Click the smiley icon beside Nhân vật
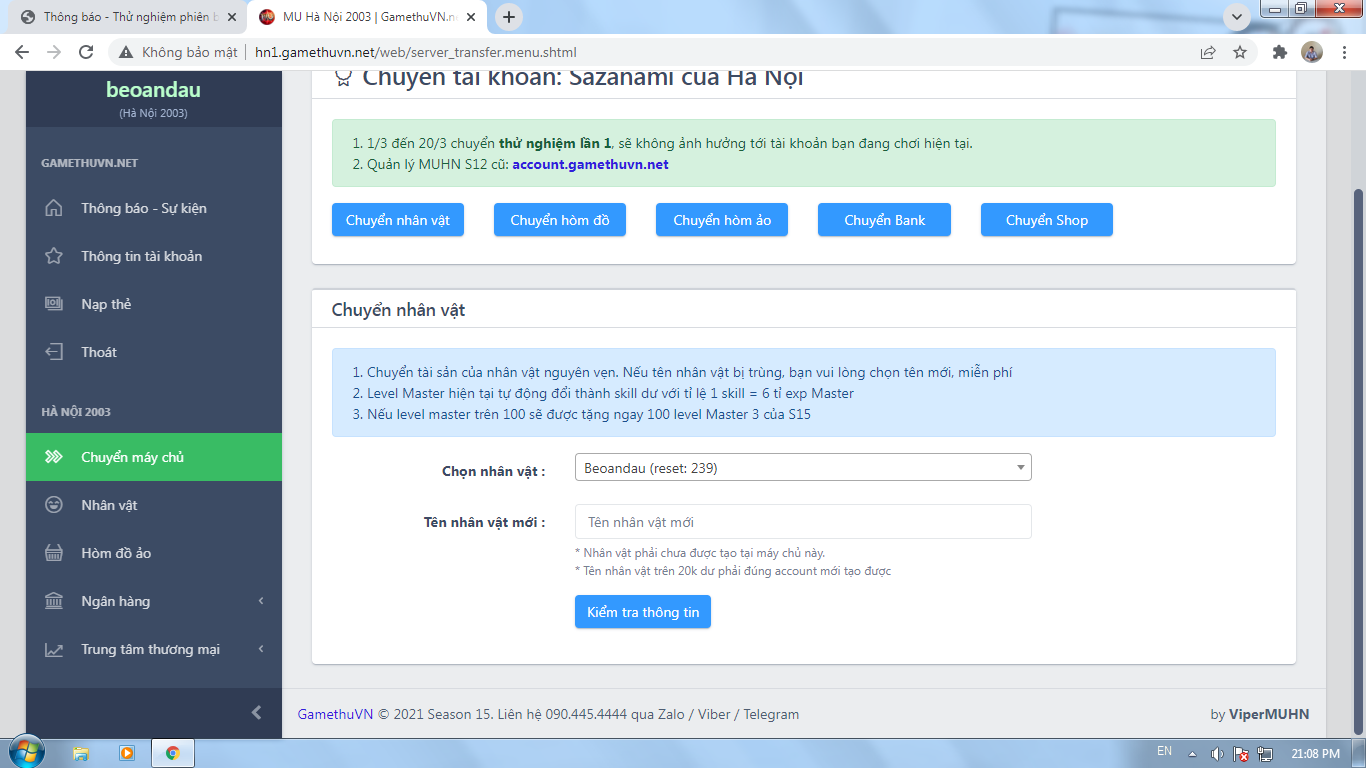The width and height of the screenshot is (1366, 768). pos(54,505)
